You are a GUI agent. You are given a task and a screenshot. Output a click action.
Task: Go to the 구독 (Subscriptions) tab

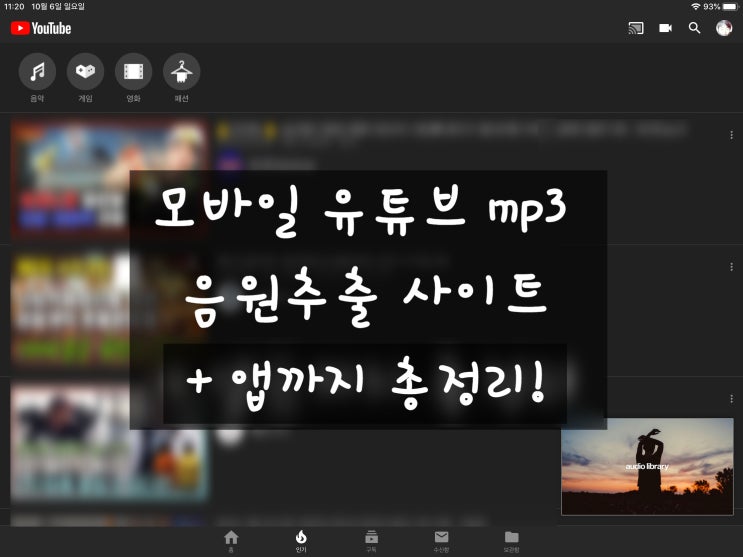pos(371,540)
